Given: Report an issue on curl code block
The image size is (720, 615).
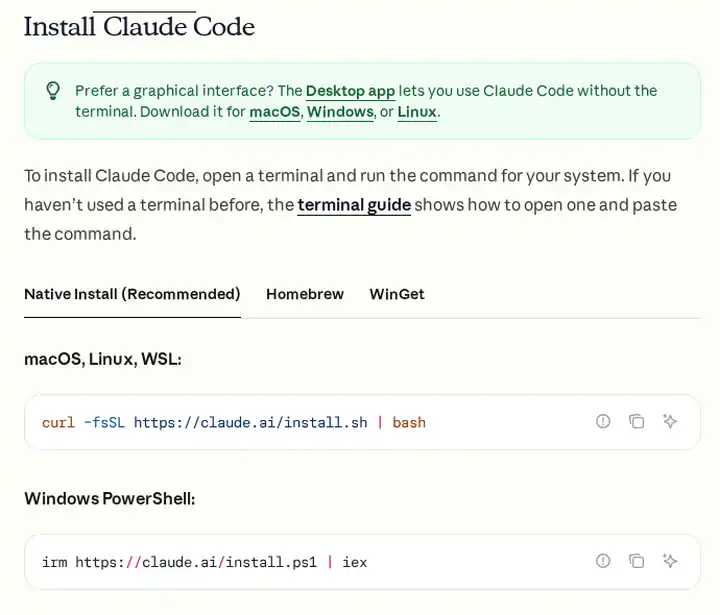Looking at the screenshot, I should coord(603,421).
